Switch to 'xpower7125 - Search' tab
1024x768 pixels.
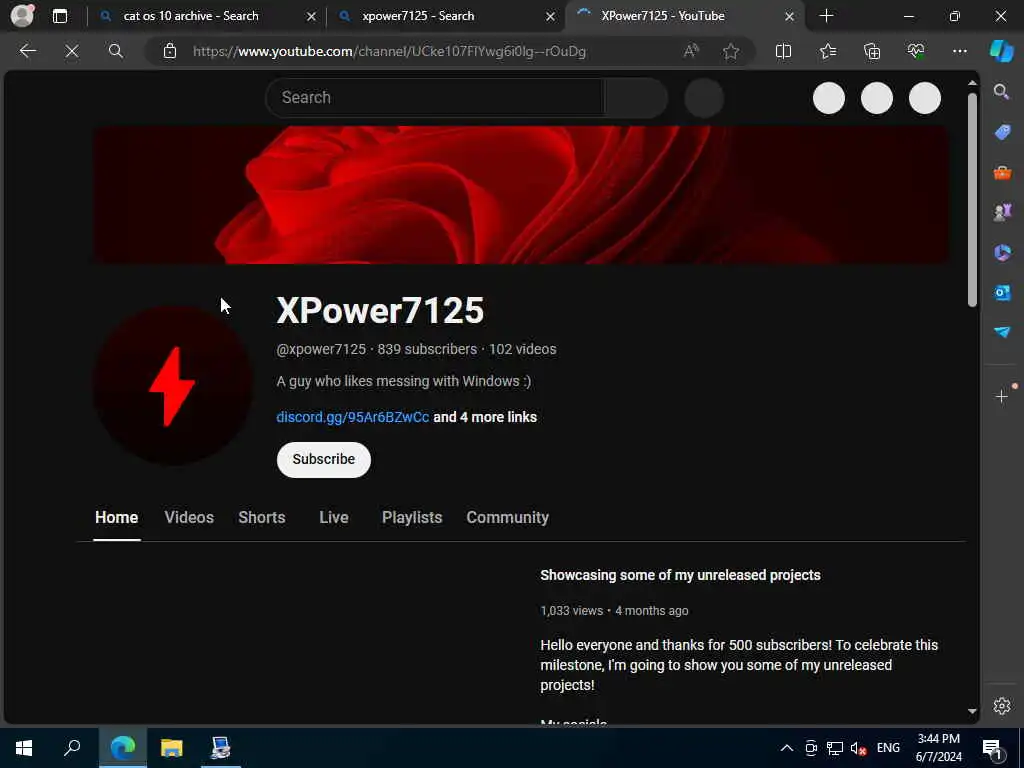coord(418,16)
